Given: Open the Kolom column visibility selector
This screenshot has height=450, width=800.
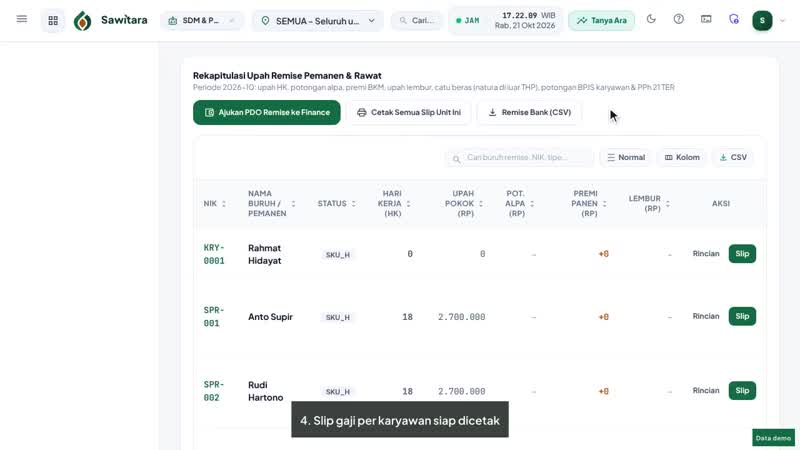Looking at the screenshot, I should pos(682,157).
